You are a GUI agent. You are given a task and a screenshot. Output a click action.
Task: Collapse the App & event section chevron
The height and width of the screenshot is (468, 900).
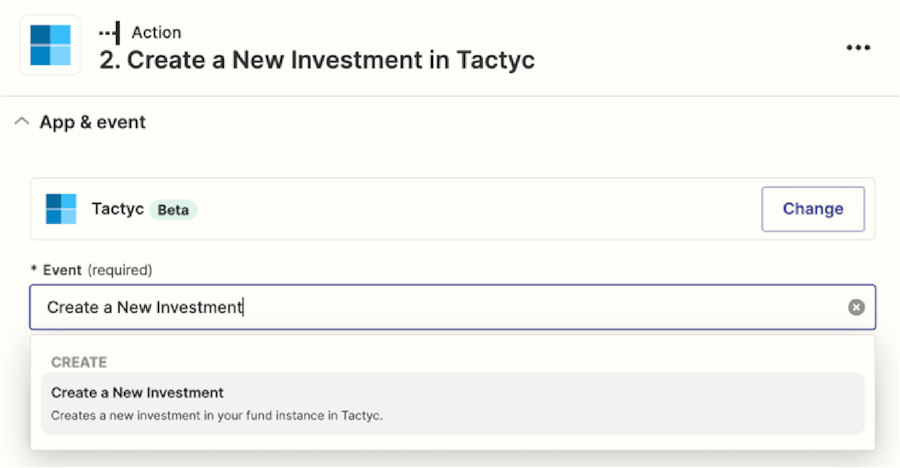tap(22, 122)
